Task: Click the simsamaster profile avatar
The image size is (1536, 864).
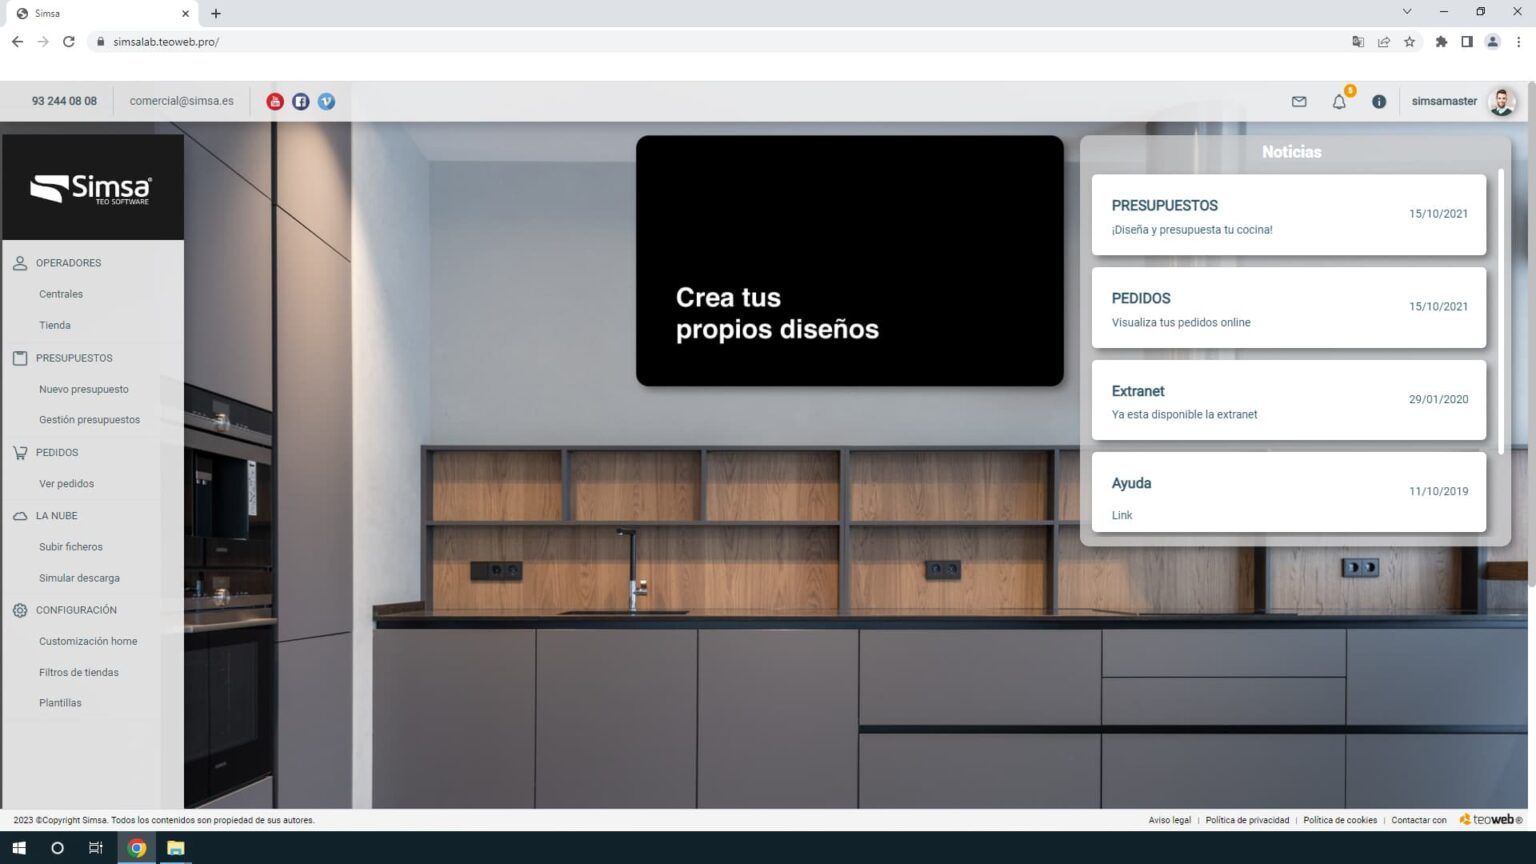Action: point(1501,101)
